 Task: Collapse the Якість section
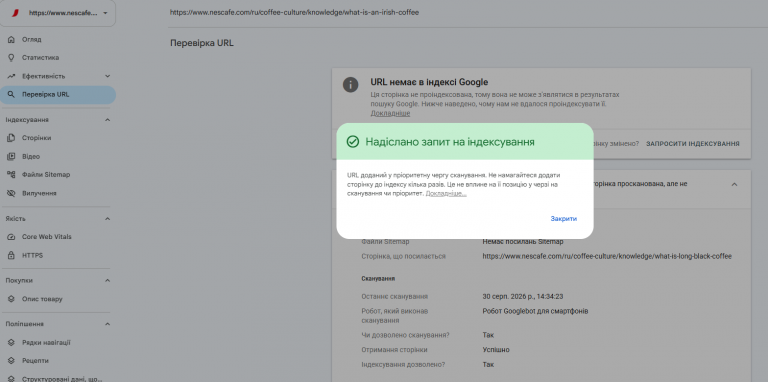[107, 219]
